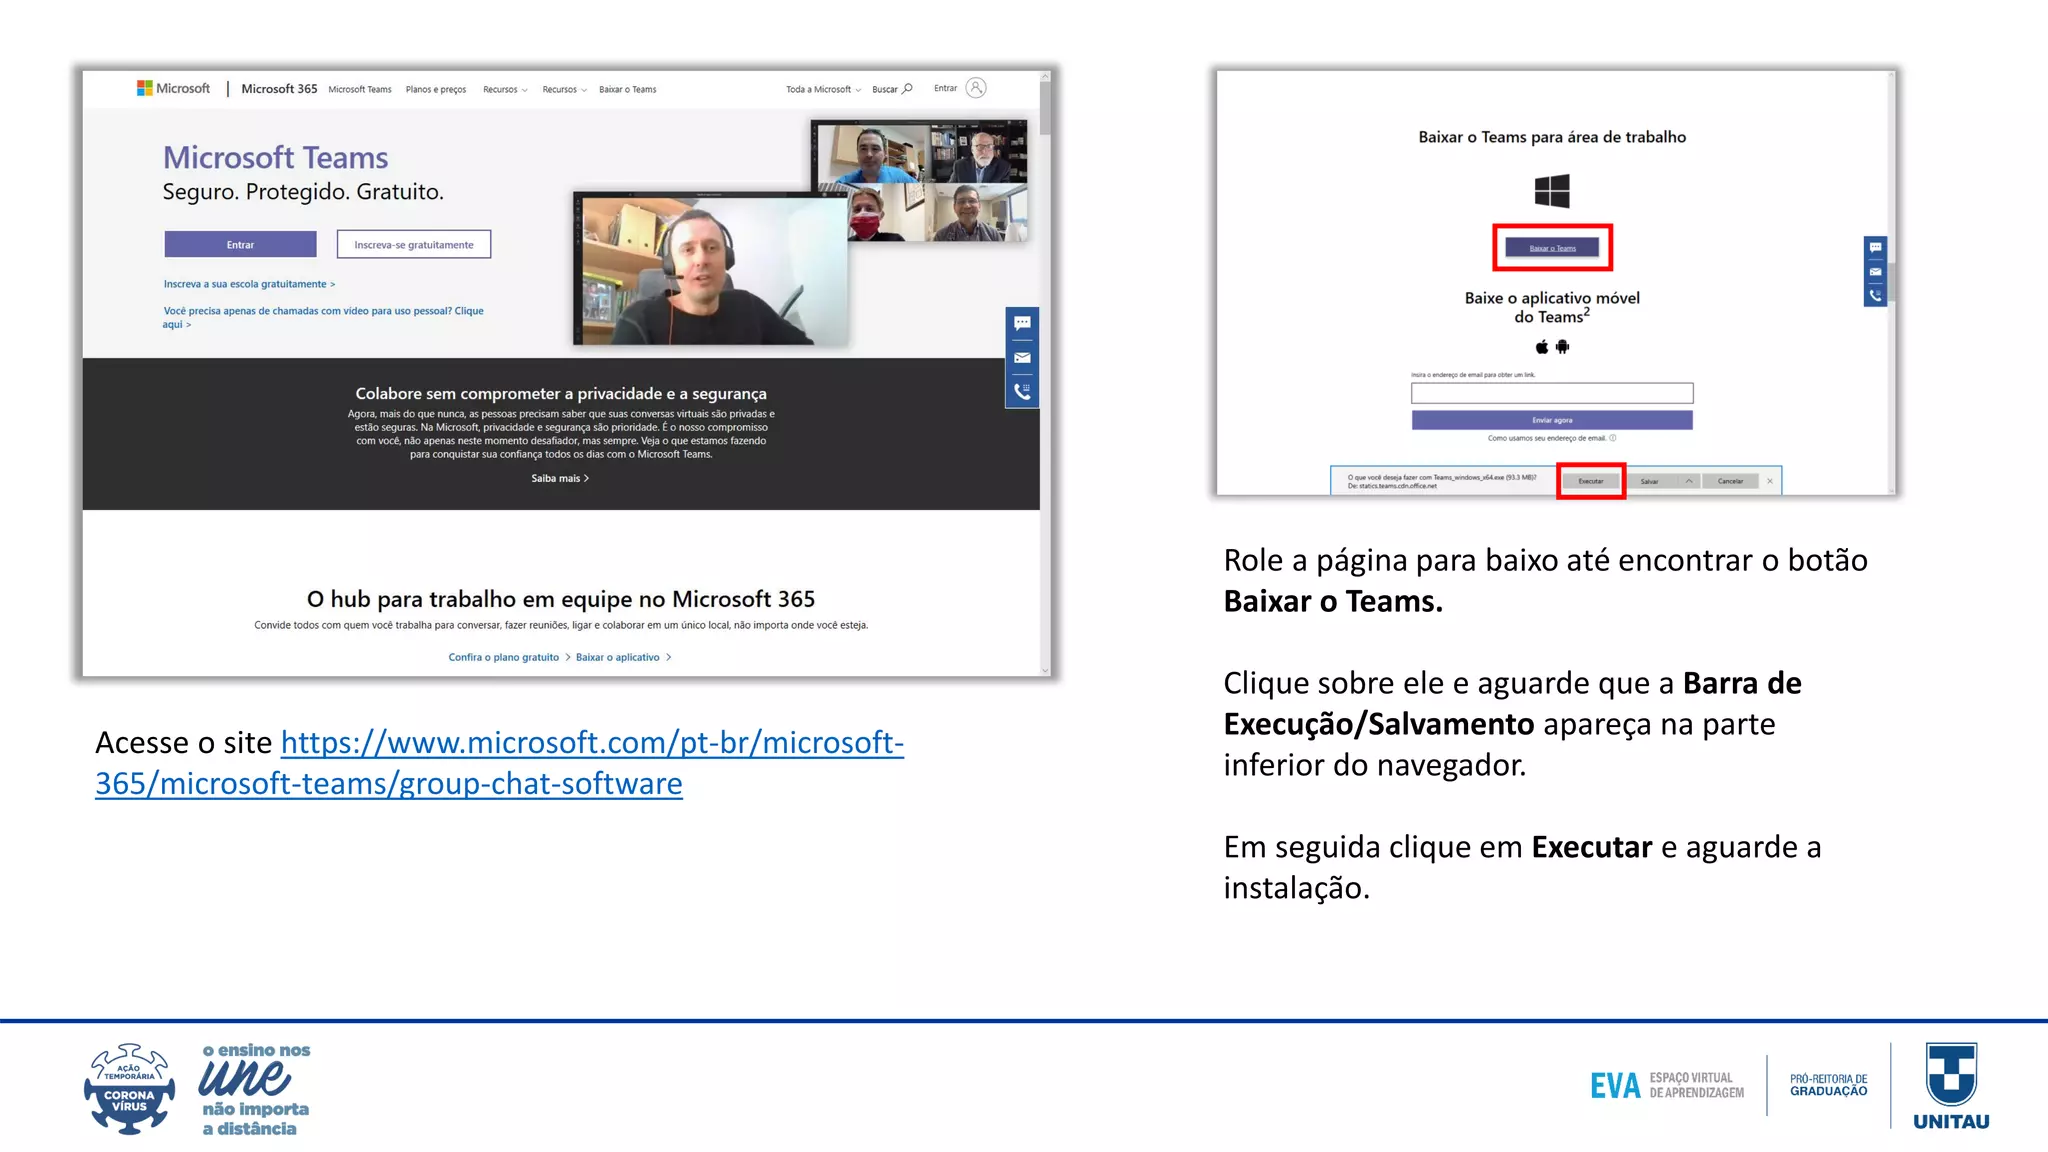Screen dimensions: 2048x1152
Task: Close the download bar with the X icon
Action: [x=1770, y=481]
